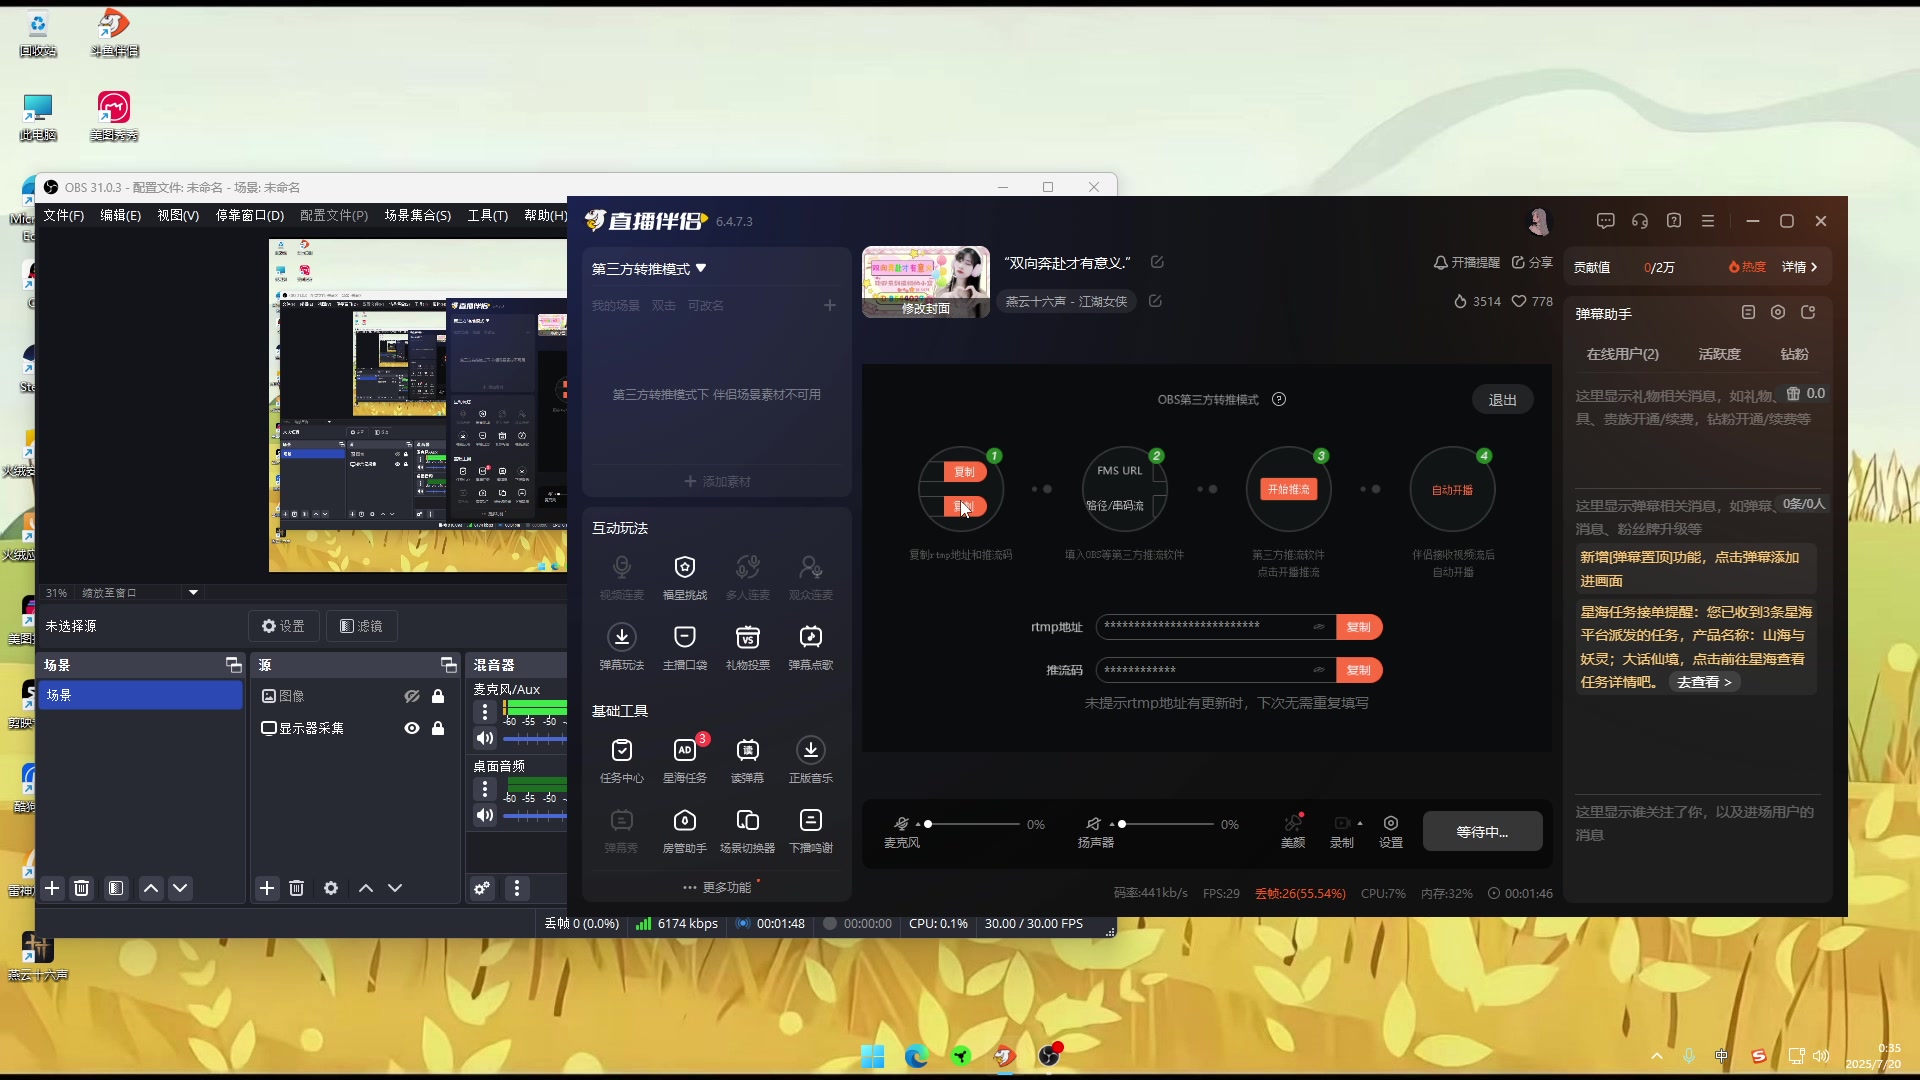Copy the rtmp地址
The width and height of the screenshot is (1920, 1080).
click(x=1358, y=627)
